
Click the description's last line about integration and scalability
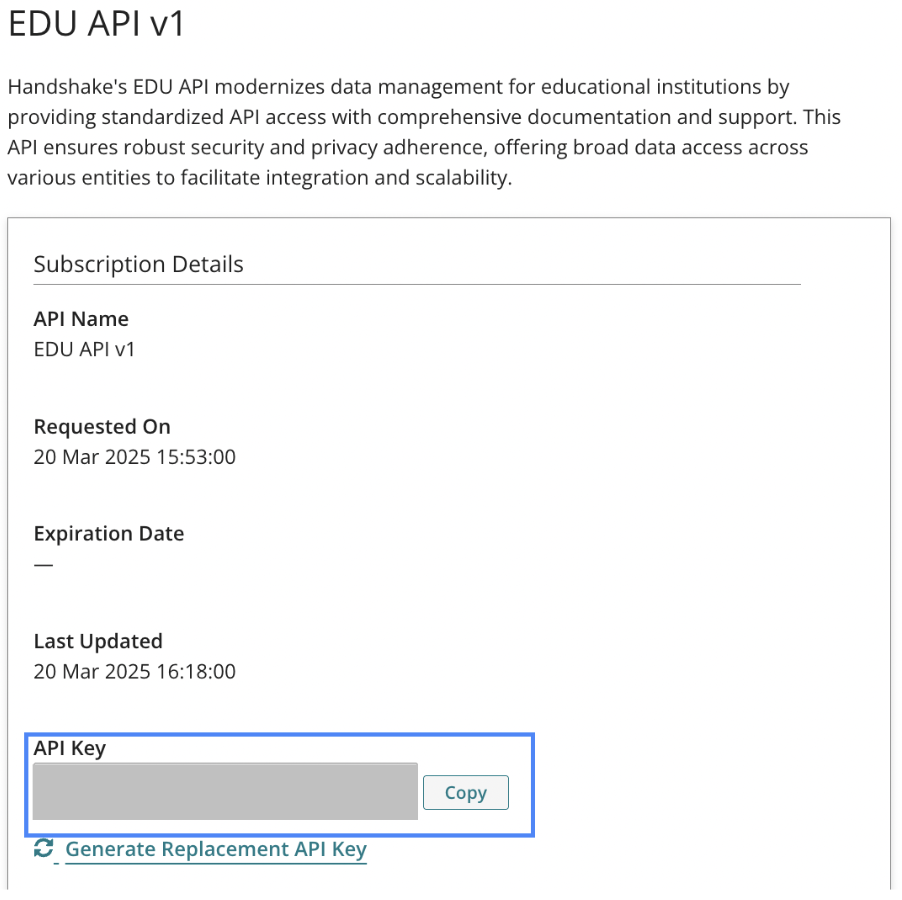click(x=259, y=179)
